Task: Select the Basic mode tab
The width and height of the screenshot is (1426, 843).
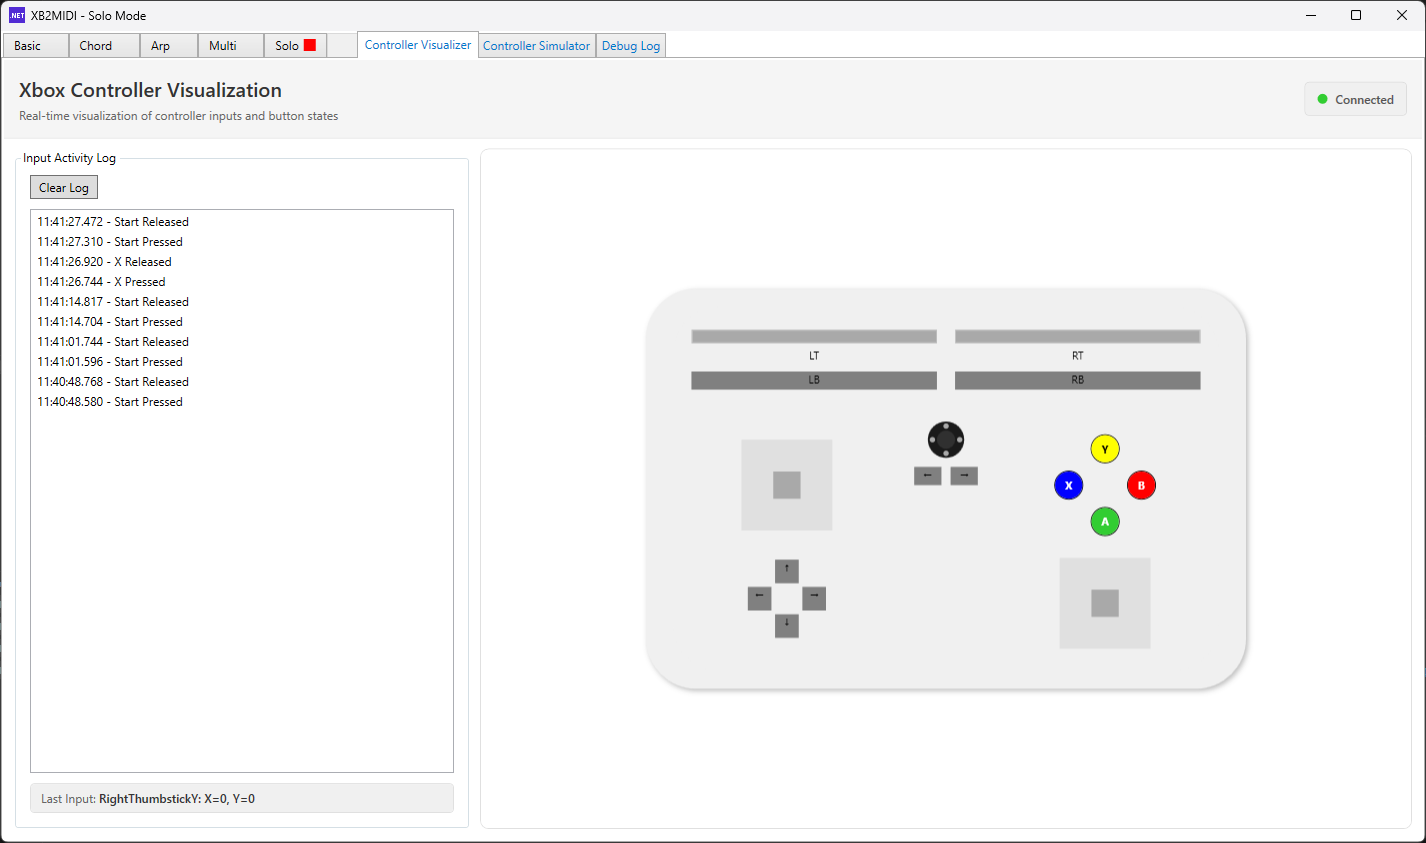Action: click(x=34, y=45)
